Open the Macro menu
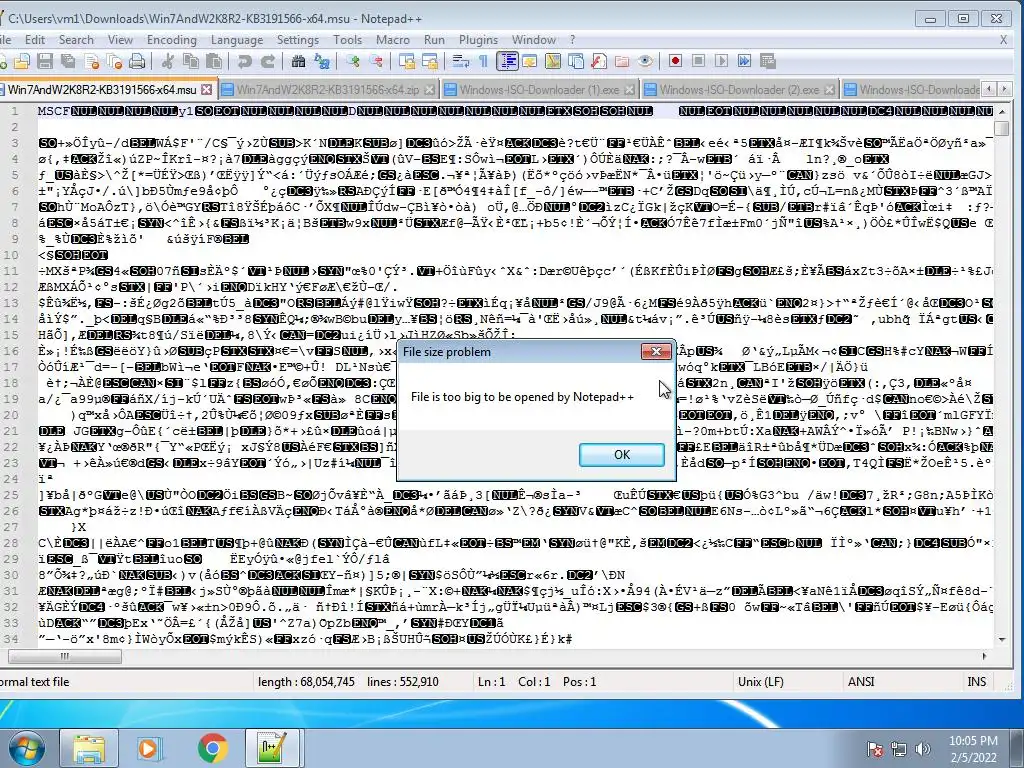 392,40
